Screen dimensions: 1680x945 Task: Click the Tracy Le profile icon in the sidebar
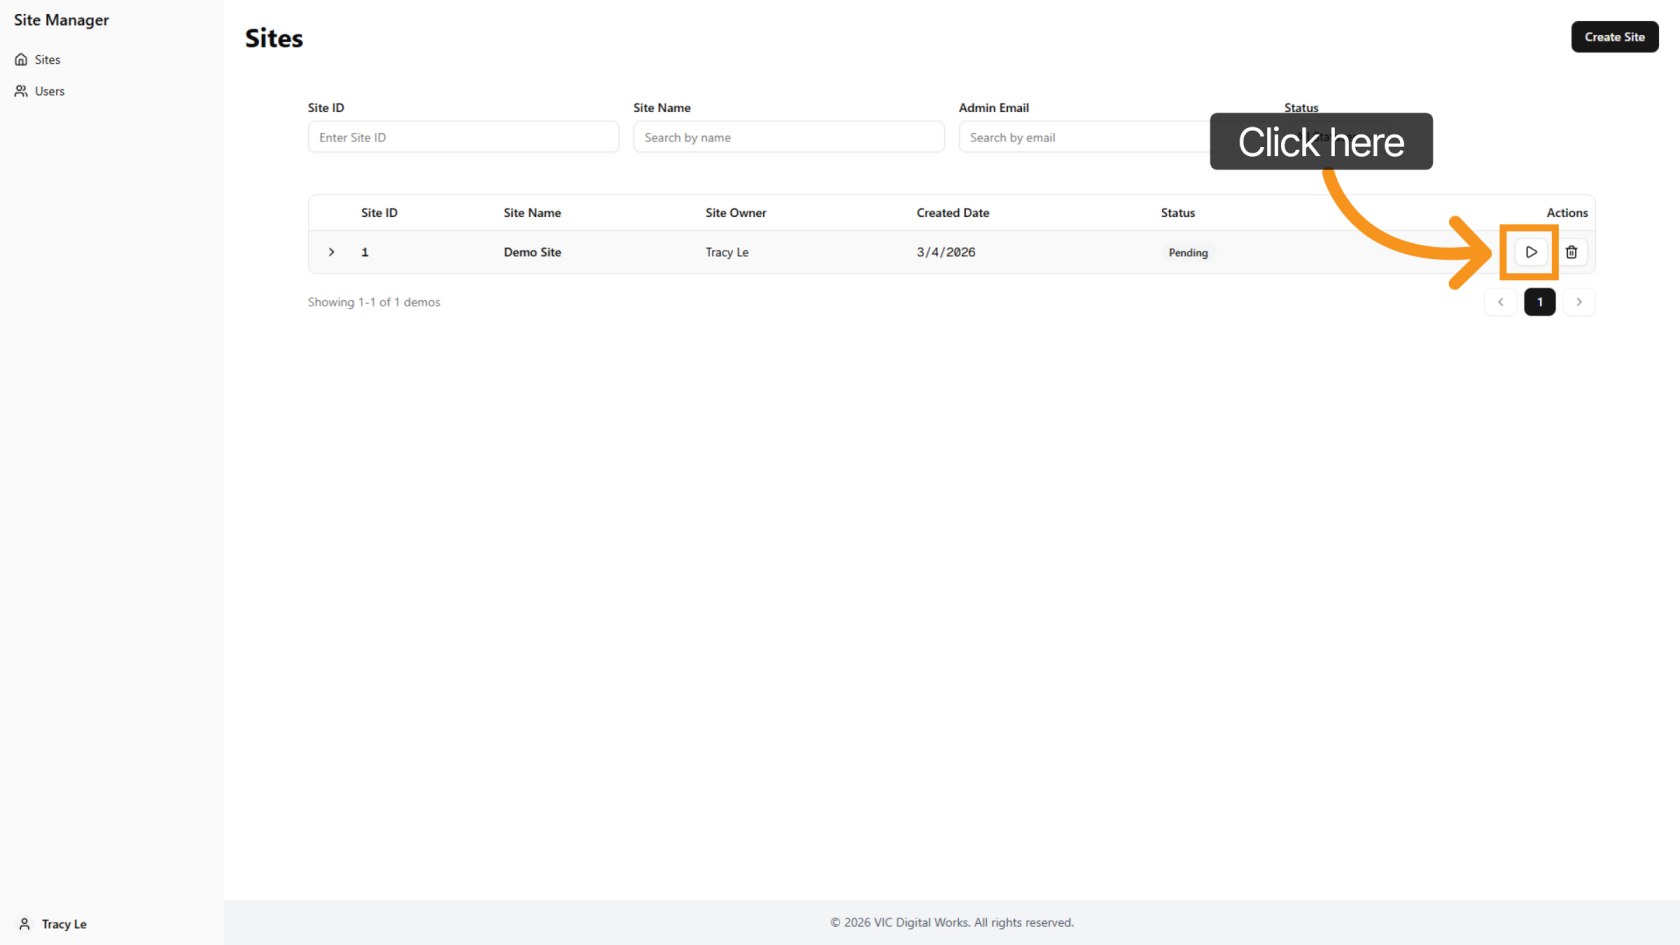pos(25,924)
